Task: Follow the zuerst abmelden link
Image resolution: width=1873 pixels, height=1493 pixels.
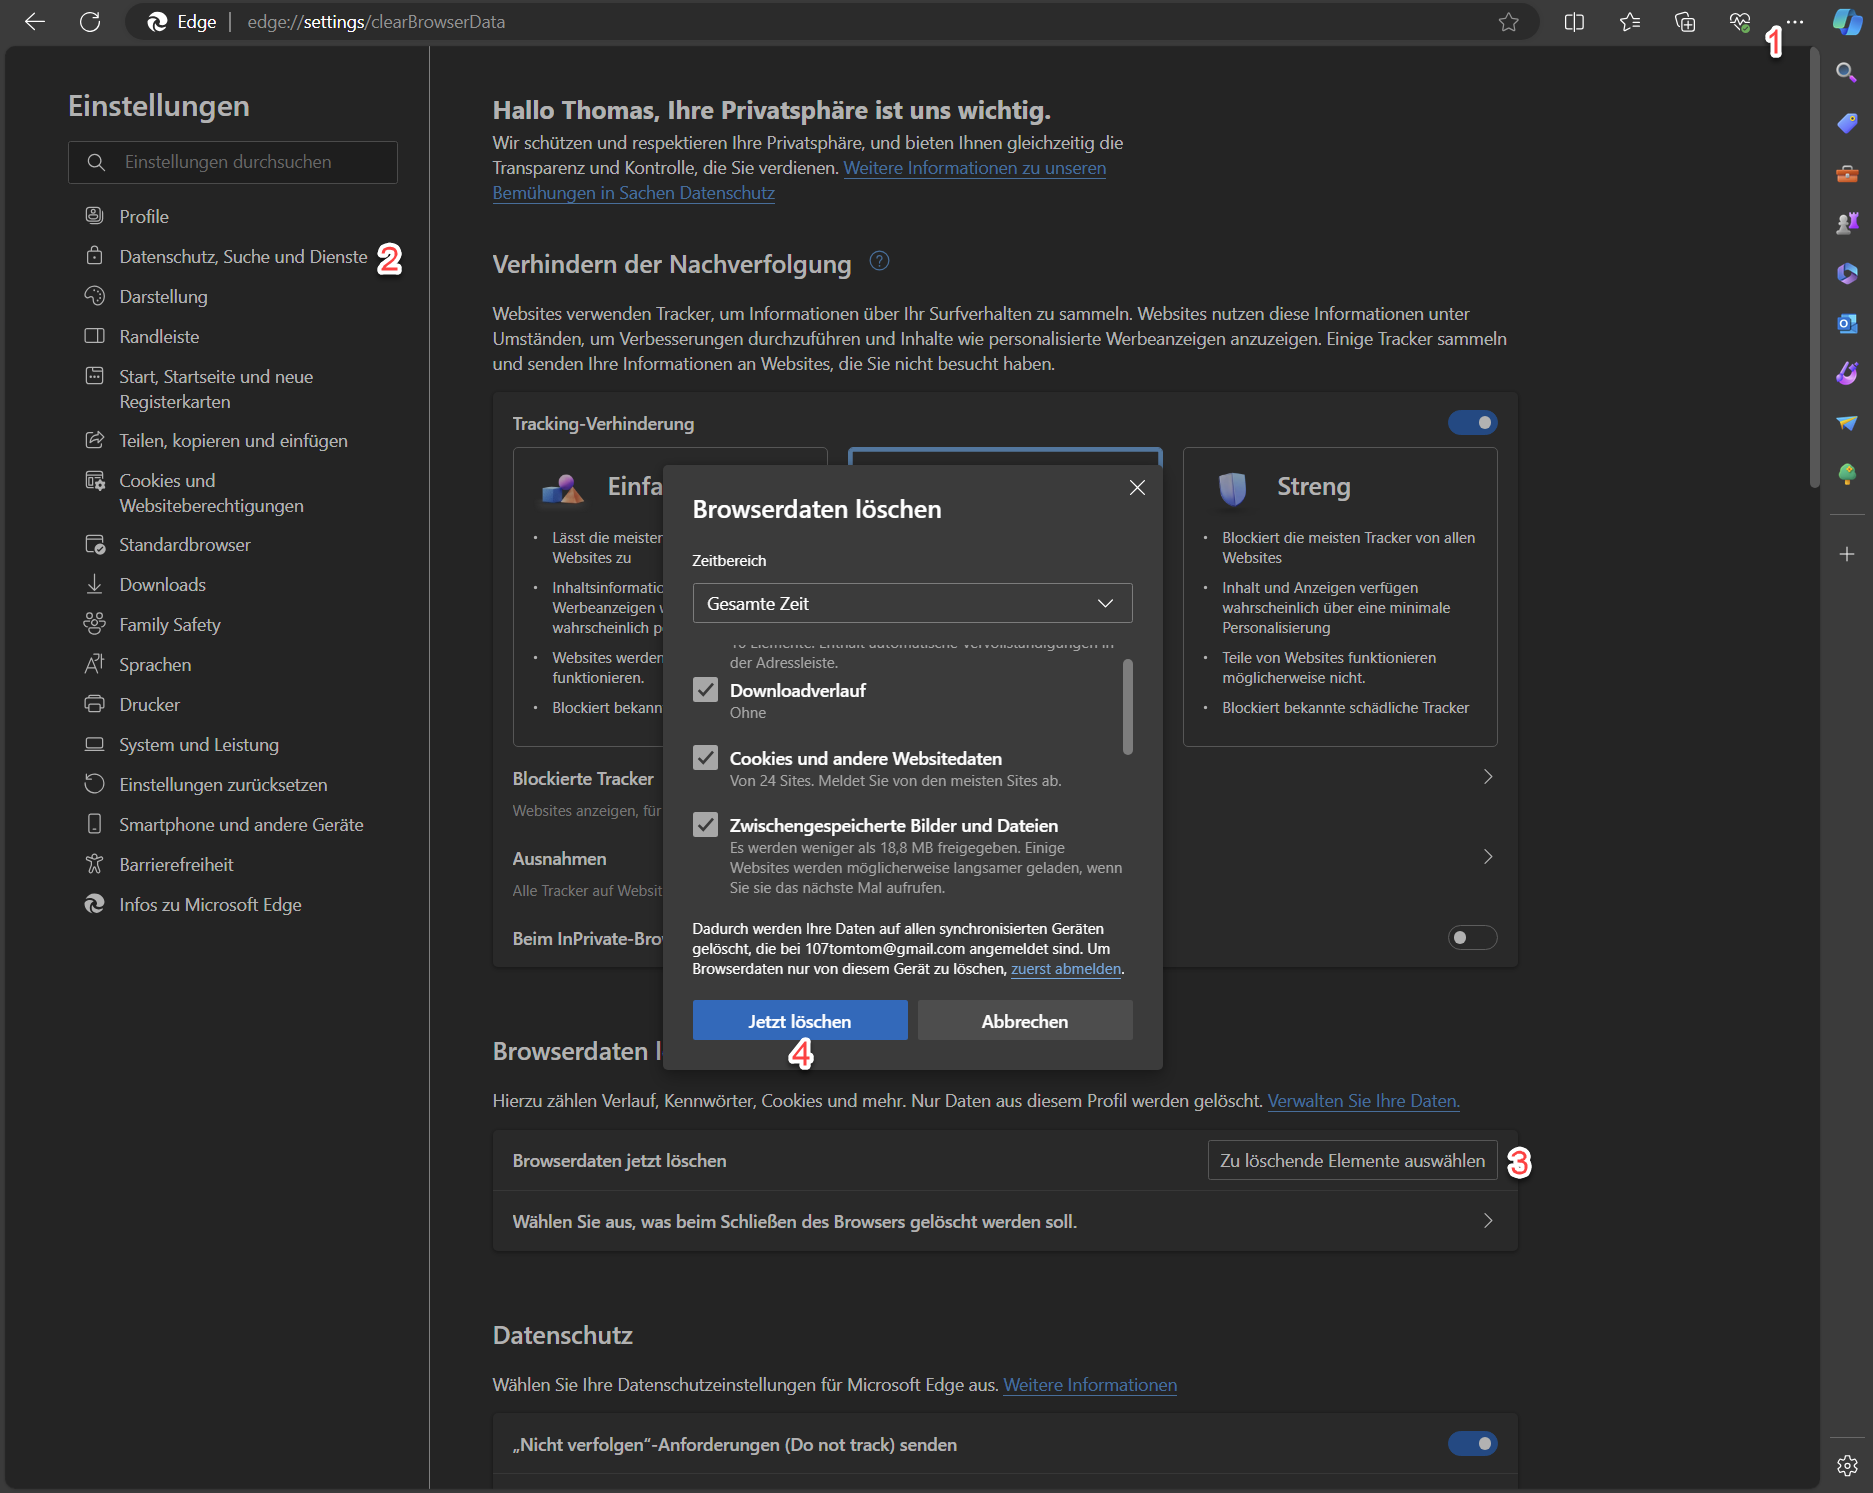Action: [1066, 969]
